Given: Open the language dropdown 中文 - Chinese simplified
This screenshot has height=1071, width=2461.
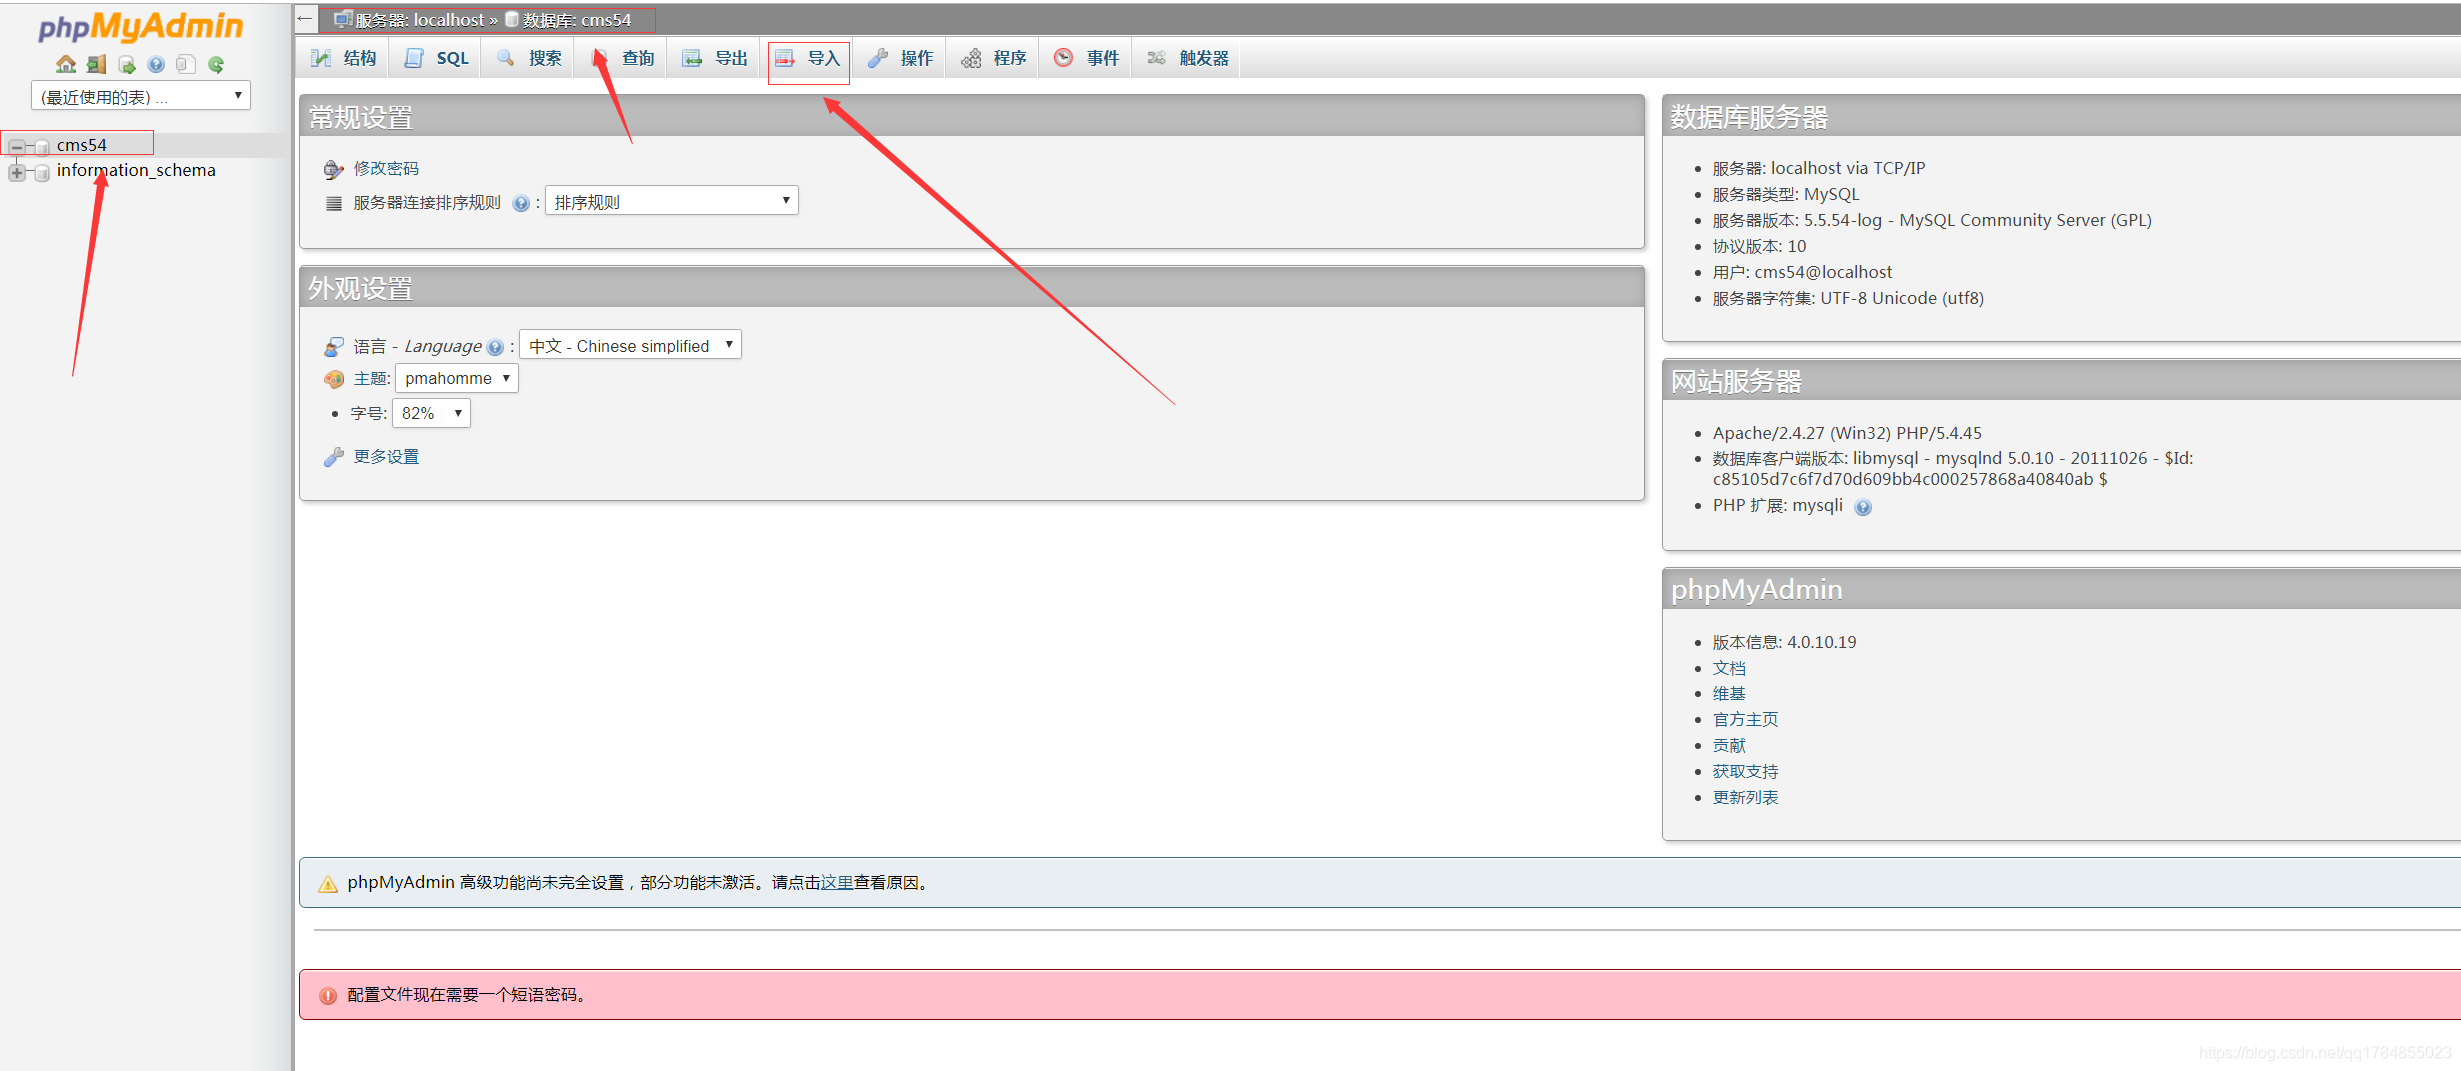Looking at the screenshot, I should click(631, 346).
